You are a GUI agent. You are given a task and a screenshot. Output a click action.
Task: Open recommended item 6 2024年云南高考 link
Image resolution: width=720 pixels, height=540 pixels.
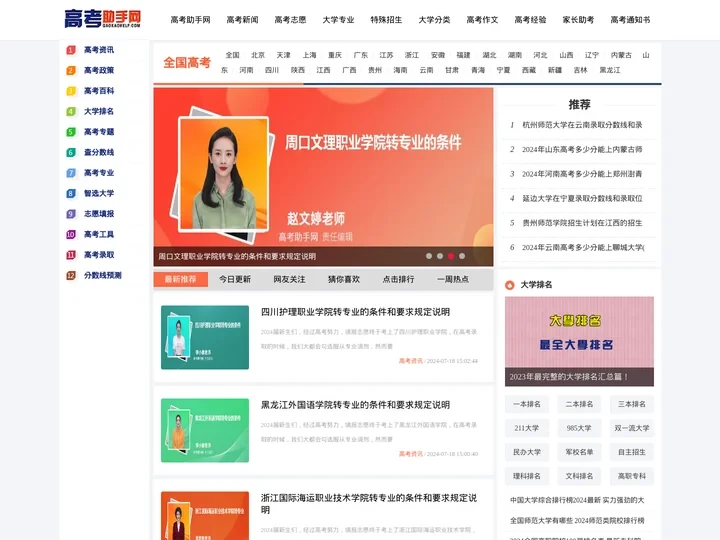tap(583, 248)
